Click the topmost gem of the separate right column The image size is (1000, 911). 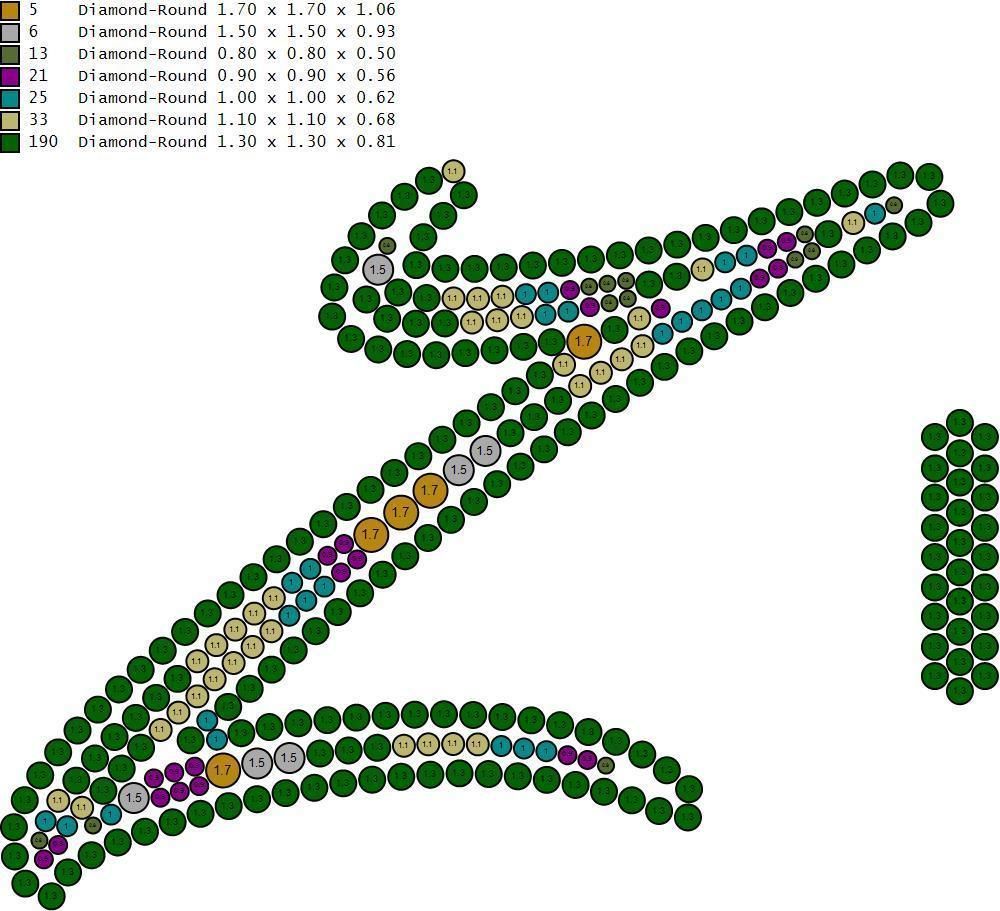tap(960, 423)
